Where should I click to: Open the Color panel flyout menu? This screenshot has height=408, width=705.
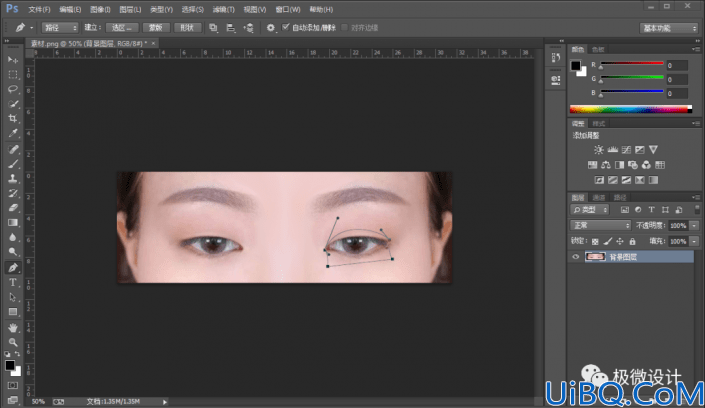click(696, 49)
